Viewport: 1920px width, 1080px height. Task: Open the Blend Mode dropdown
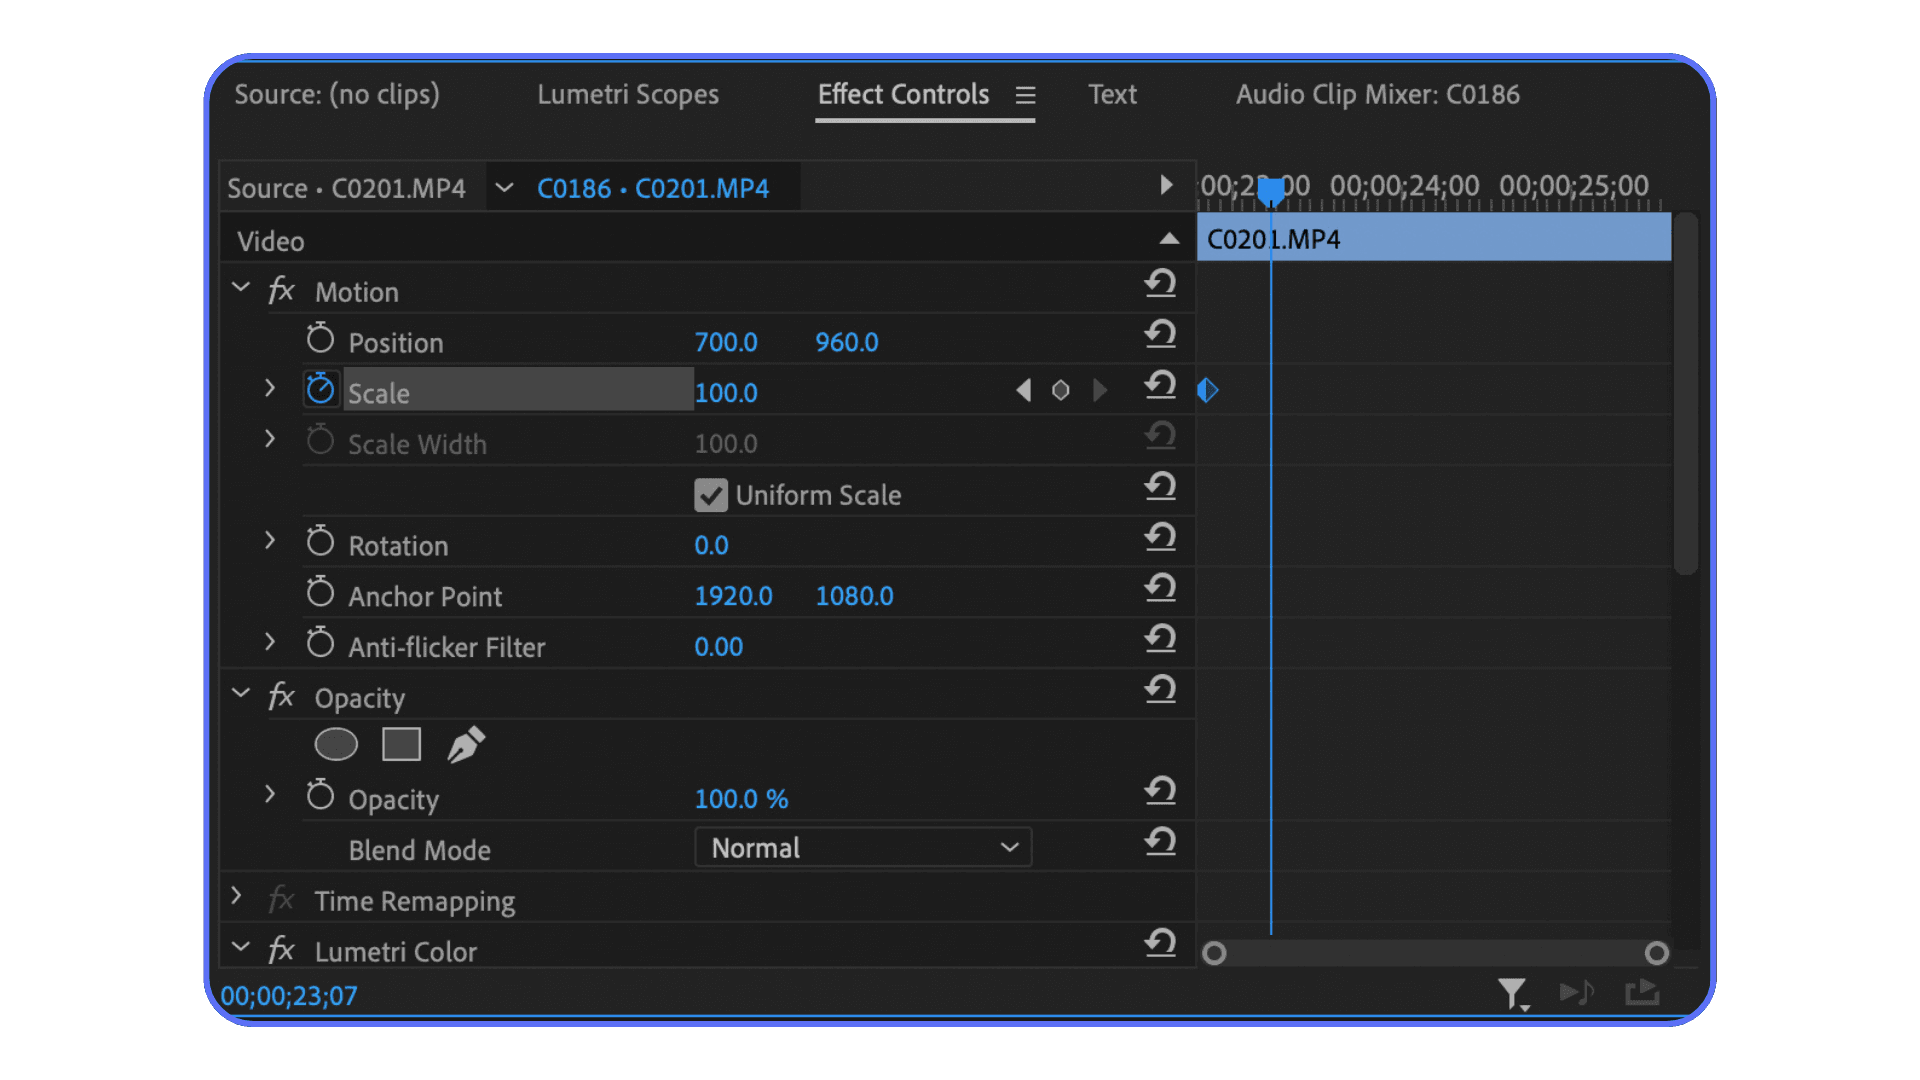pyautogui.click(x=862, y=847)
